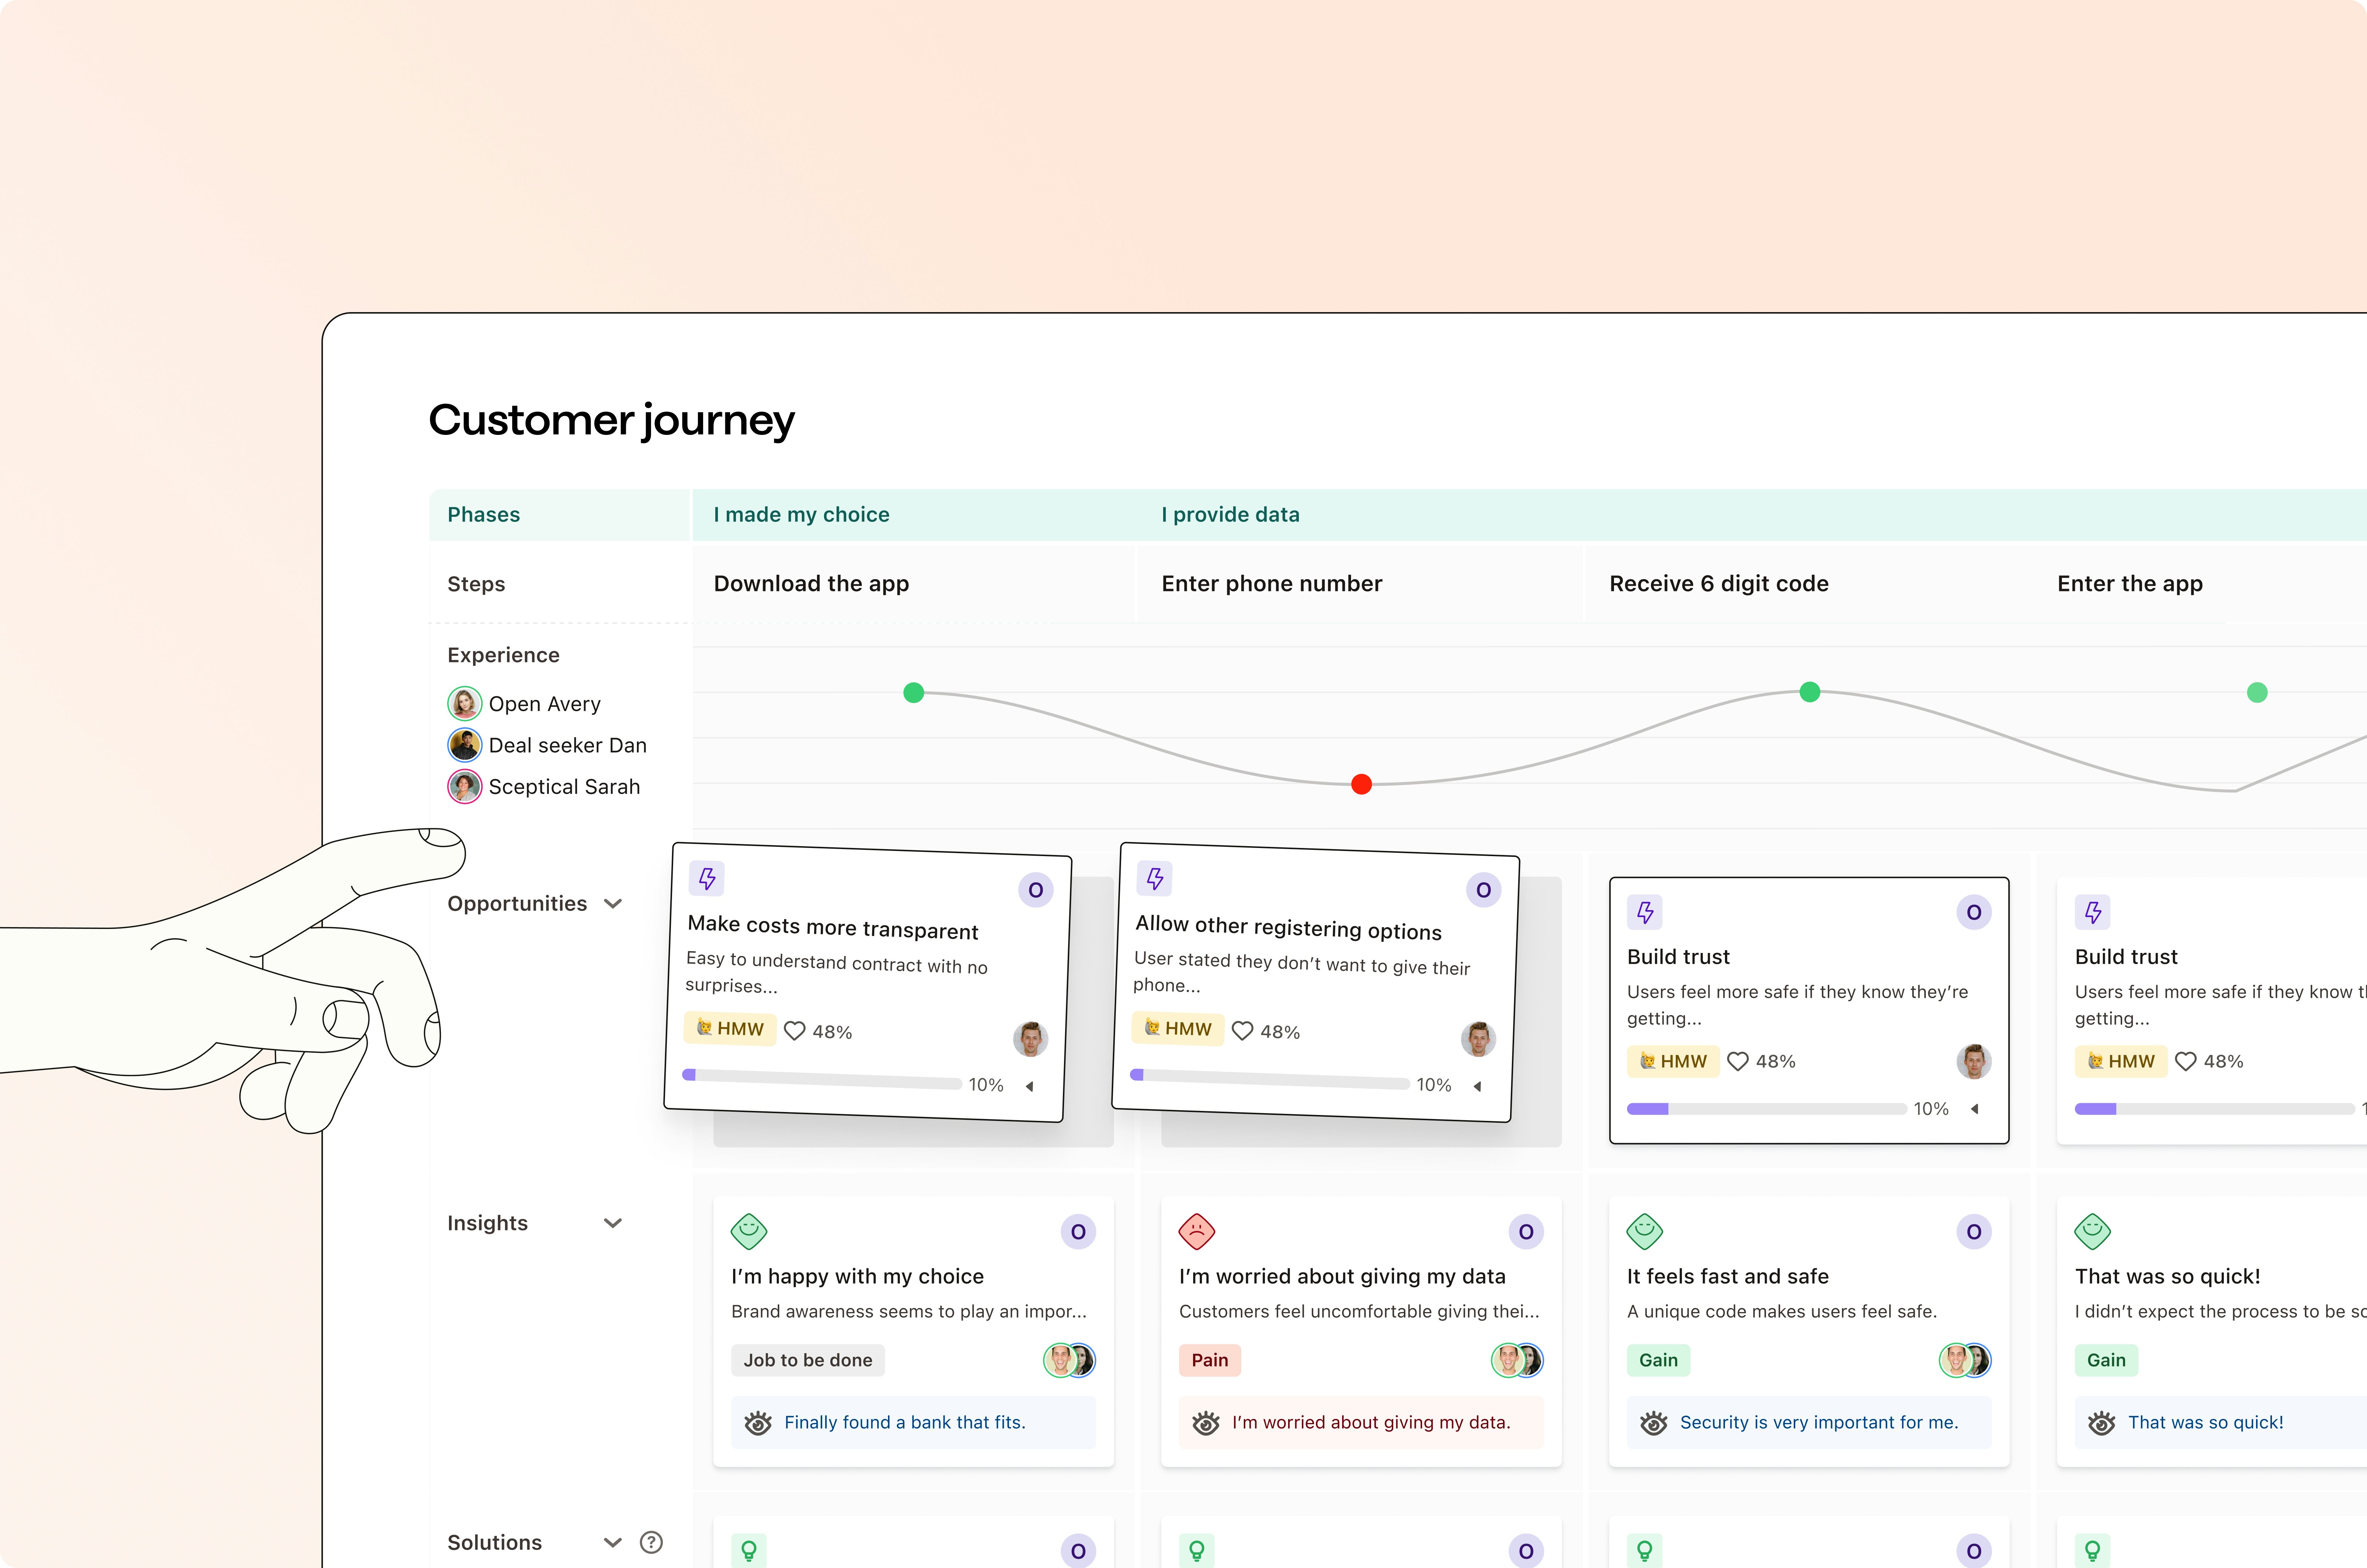Viewport: 2367px width, 1568px height.
Task: Click happy face icon on I'm happy with my choice card
Action: click(x=749, y=1231)
